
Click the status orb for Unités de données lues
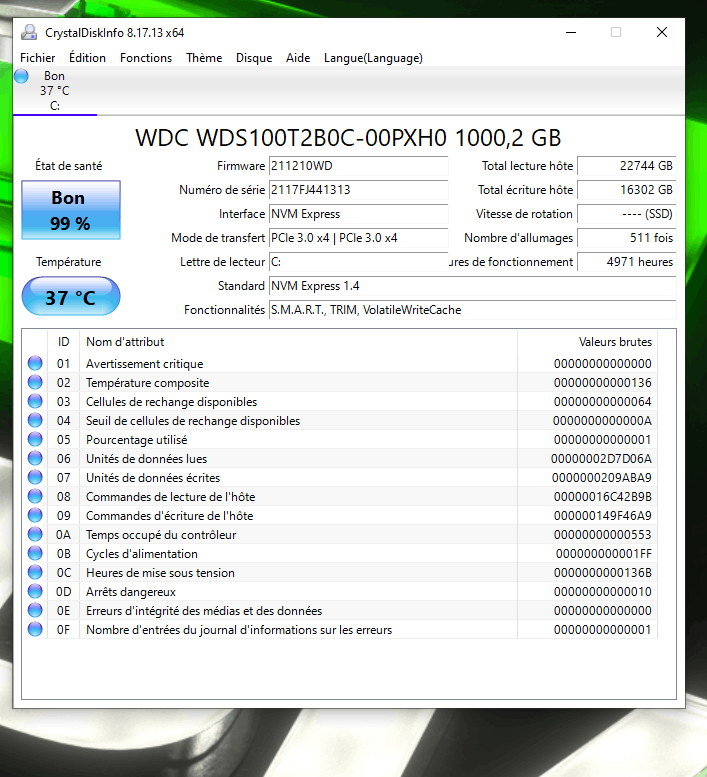[35, 458]
